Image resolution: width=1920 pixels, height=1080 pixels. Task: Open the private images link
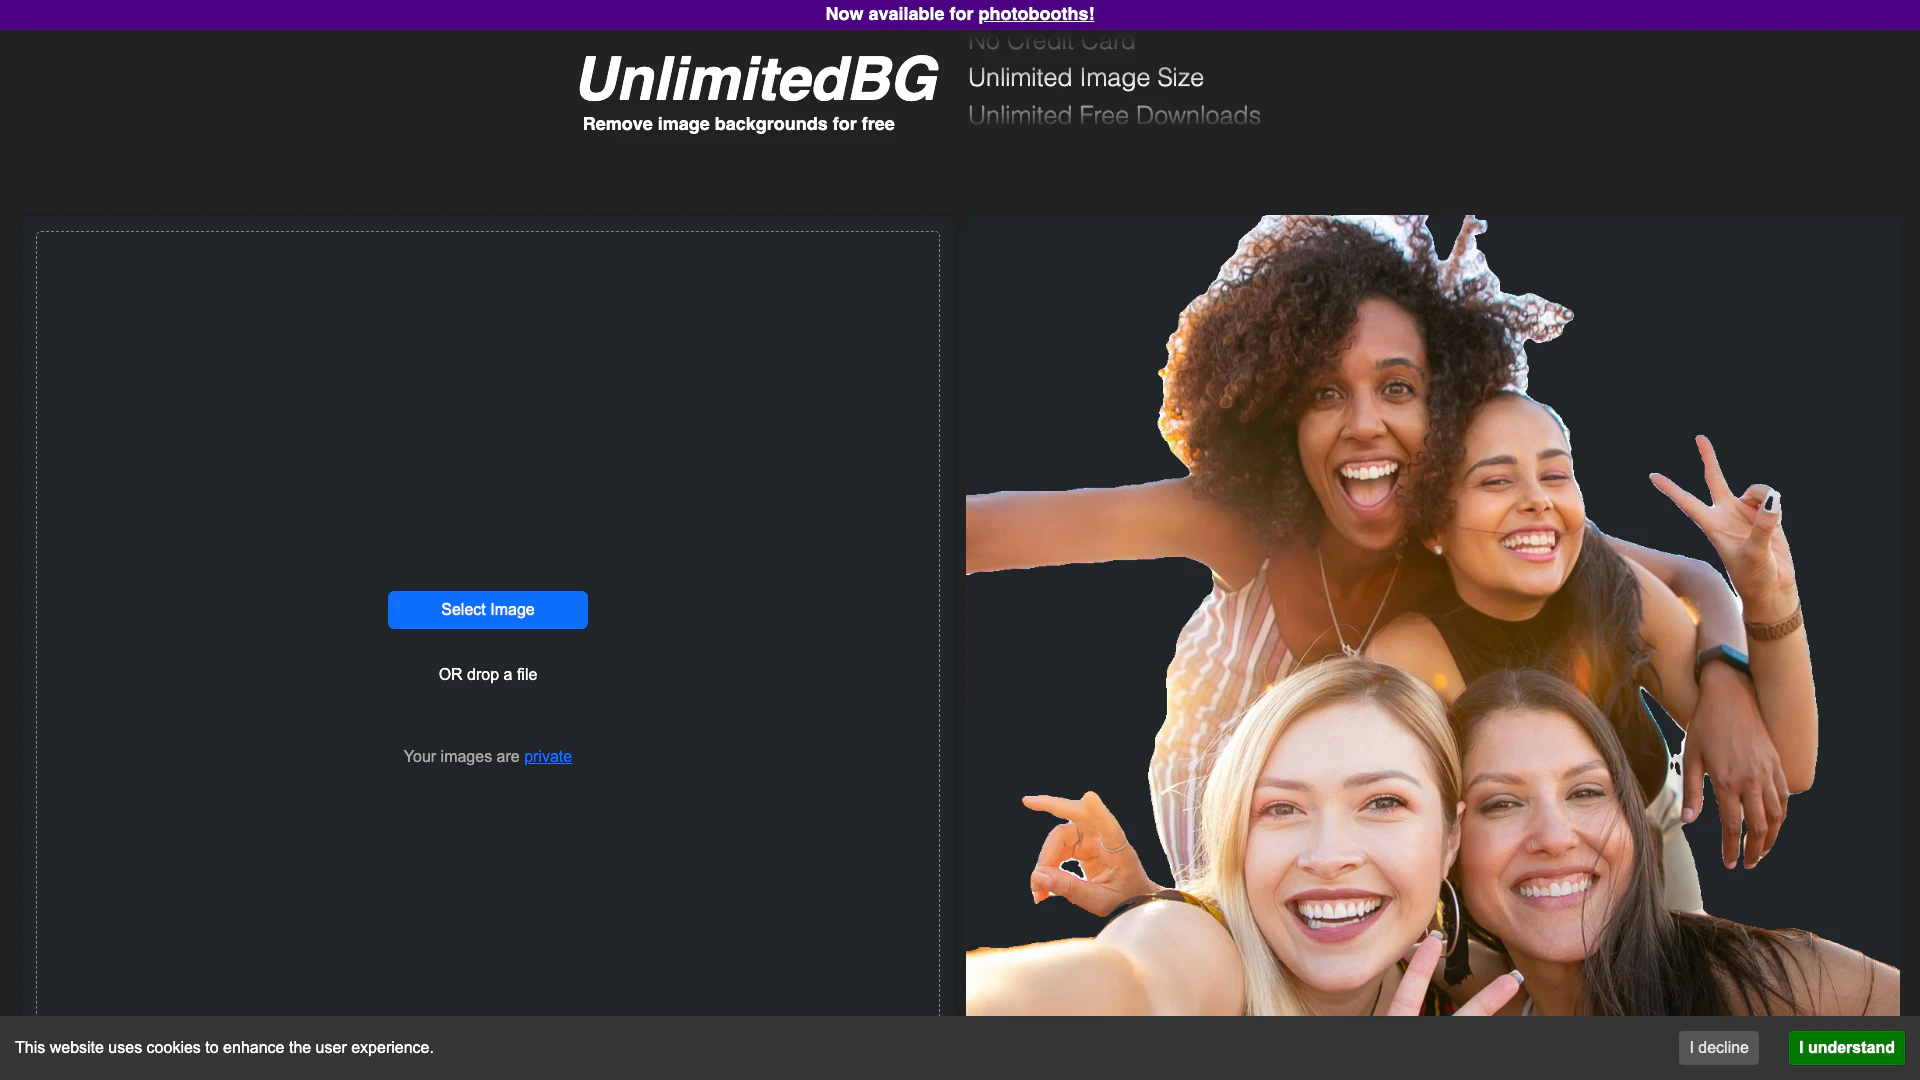pos(547,757)
